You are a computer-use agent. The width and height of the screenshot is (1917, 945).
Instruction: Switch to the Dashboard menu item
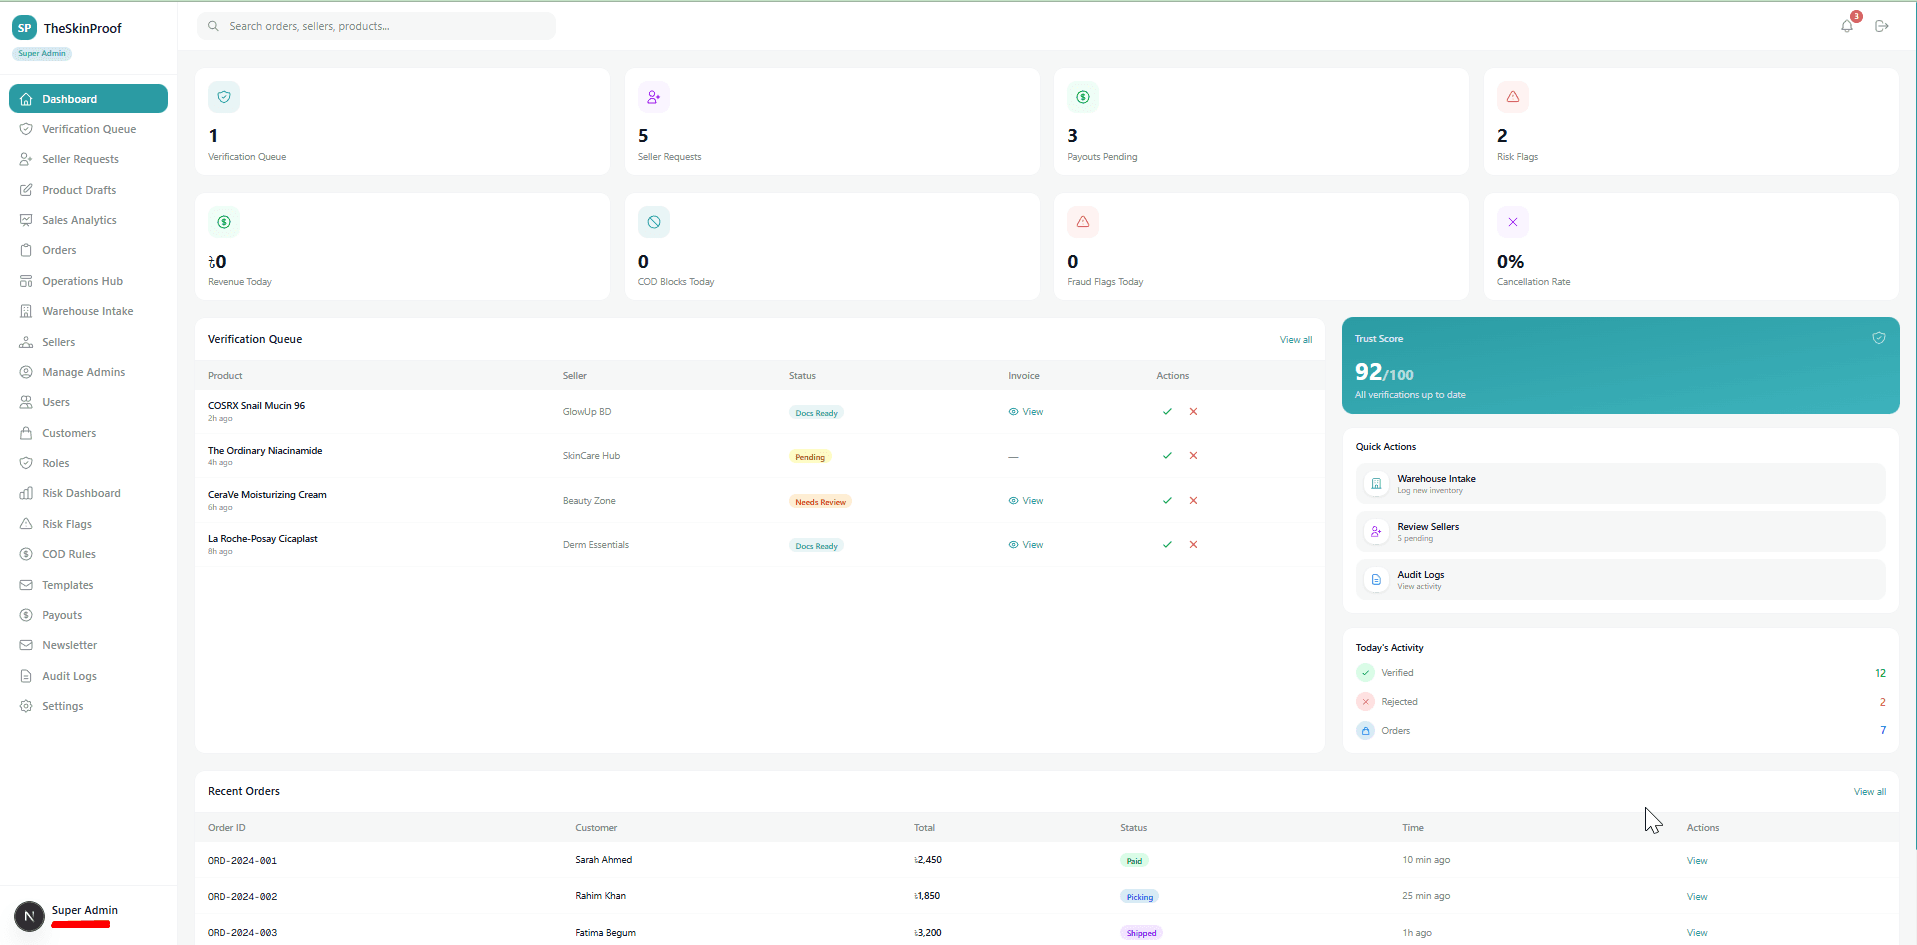(69, 98)
